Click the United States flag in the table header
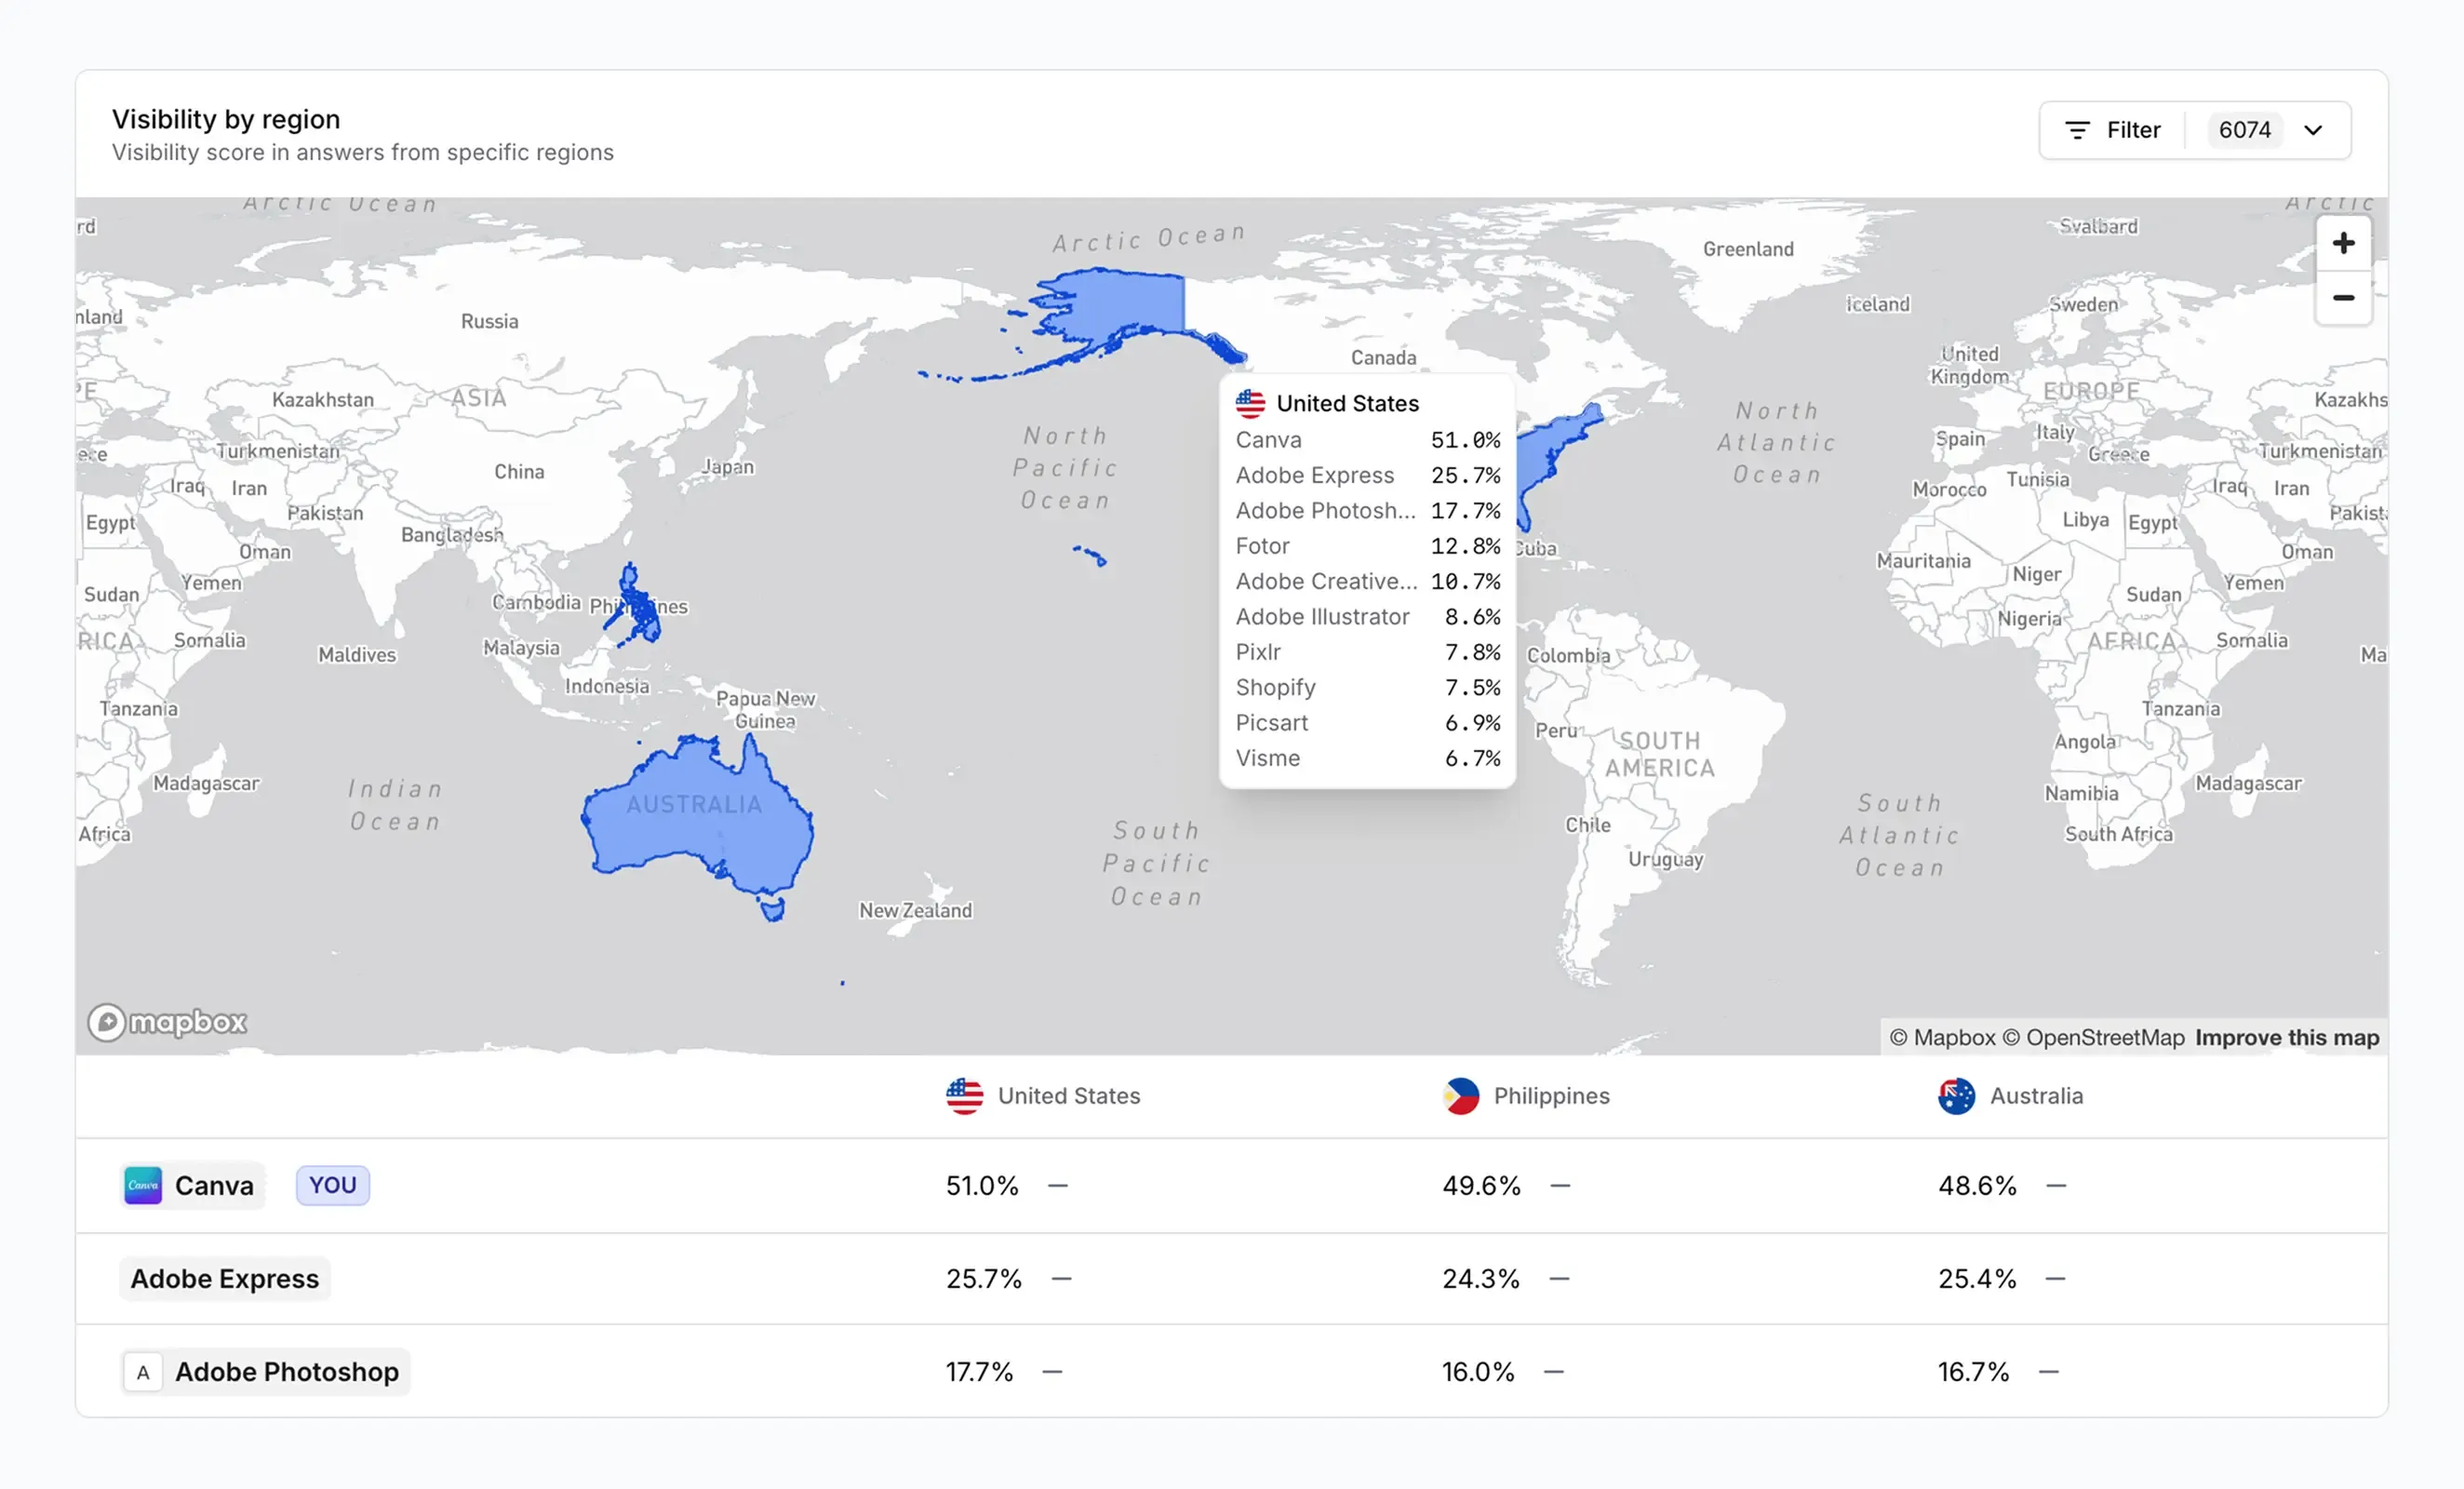This screenshot has width=2464, height=1489. click(x=963, y=1096)
